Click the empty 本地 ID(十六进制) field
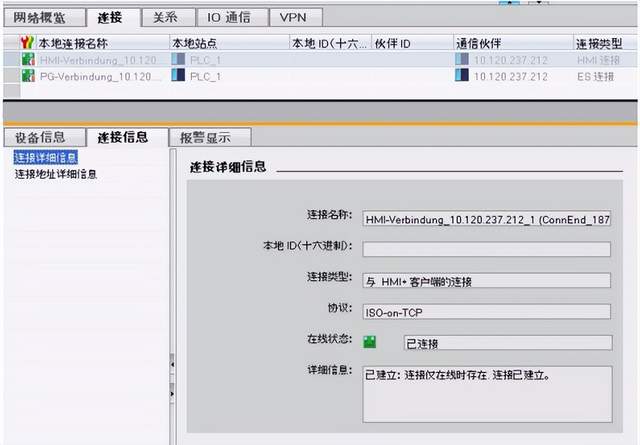This screenshot has height=445, width=640. click(487, 249)
